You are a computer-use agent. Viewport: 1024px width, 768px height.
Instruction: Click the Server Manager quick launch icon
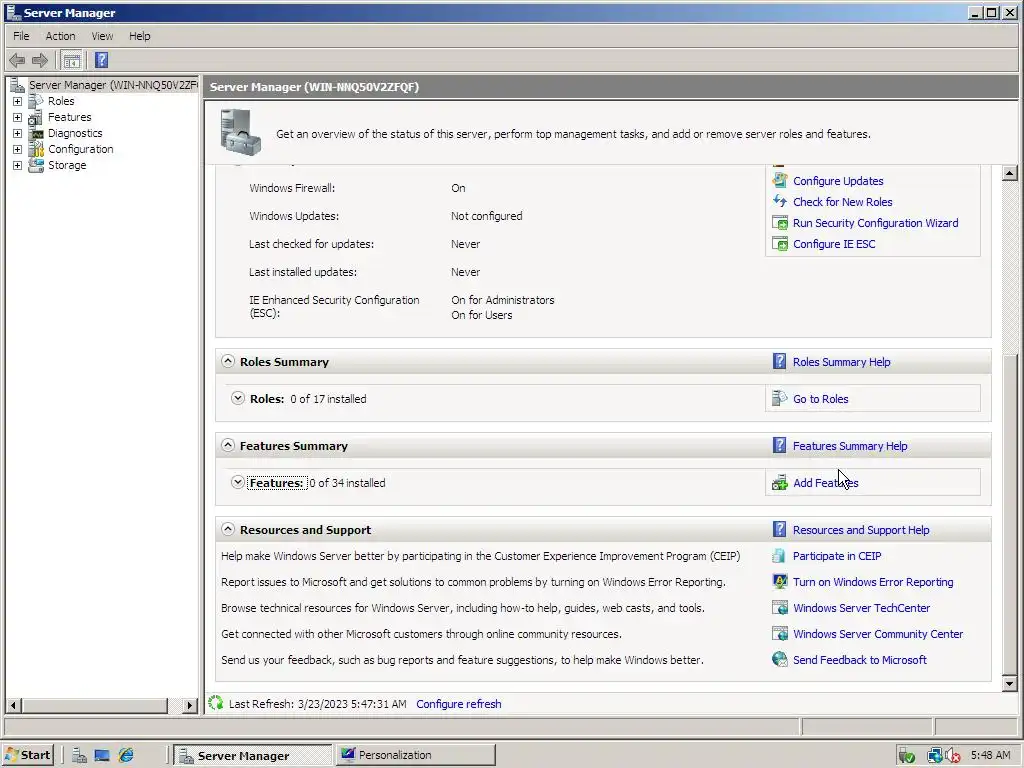[79, 756]
